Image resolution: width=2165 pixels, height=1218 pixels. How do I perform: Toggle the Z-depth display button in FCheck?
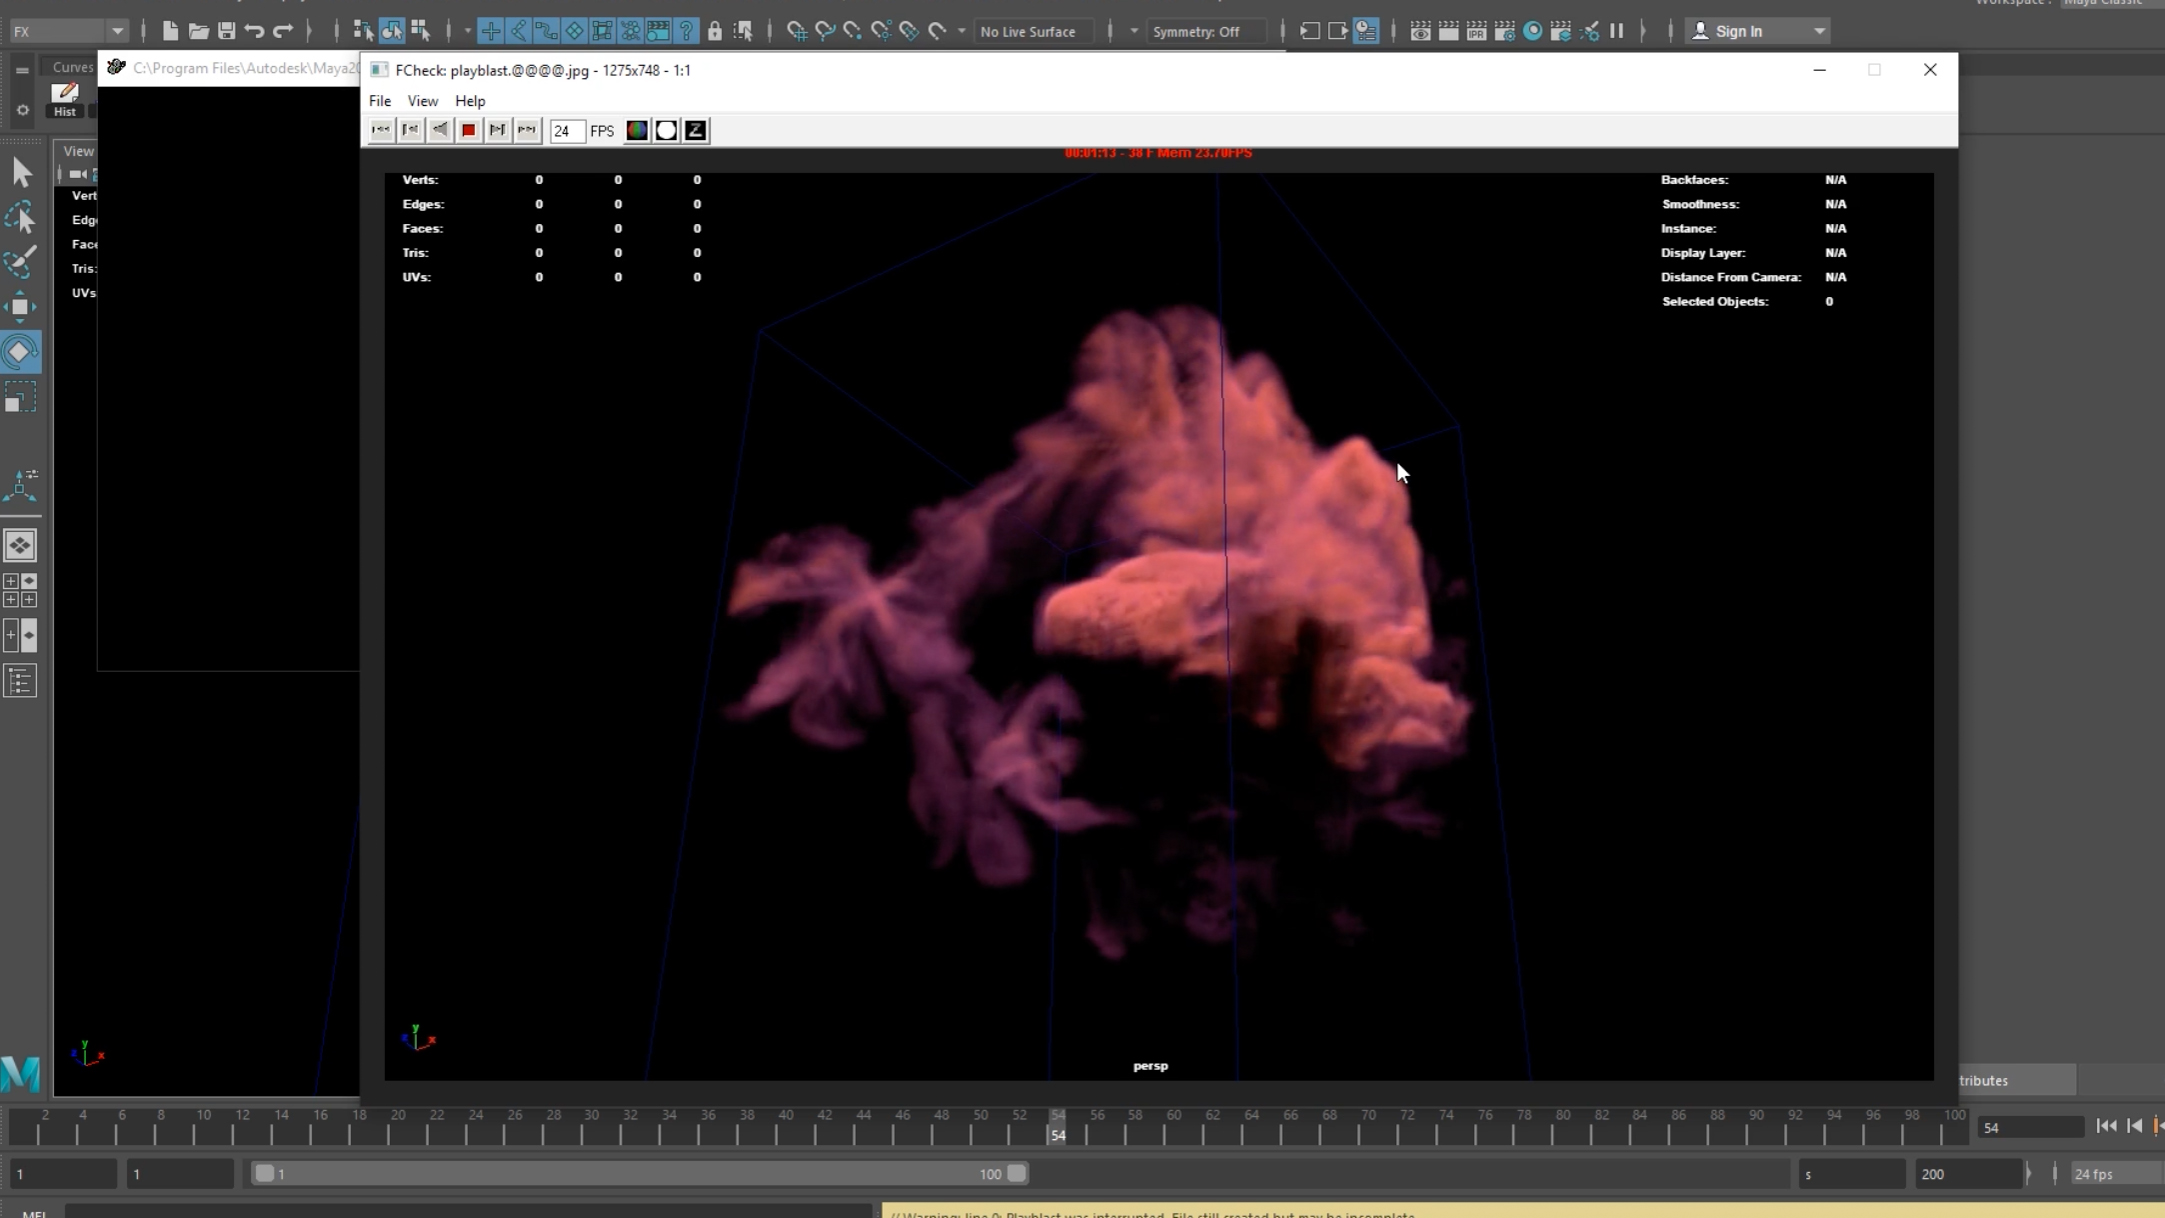tap(695, 130)
